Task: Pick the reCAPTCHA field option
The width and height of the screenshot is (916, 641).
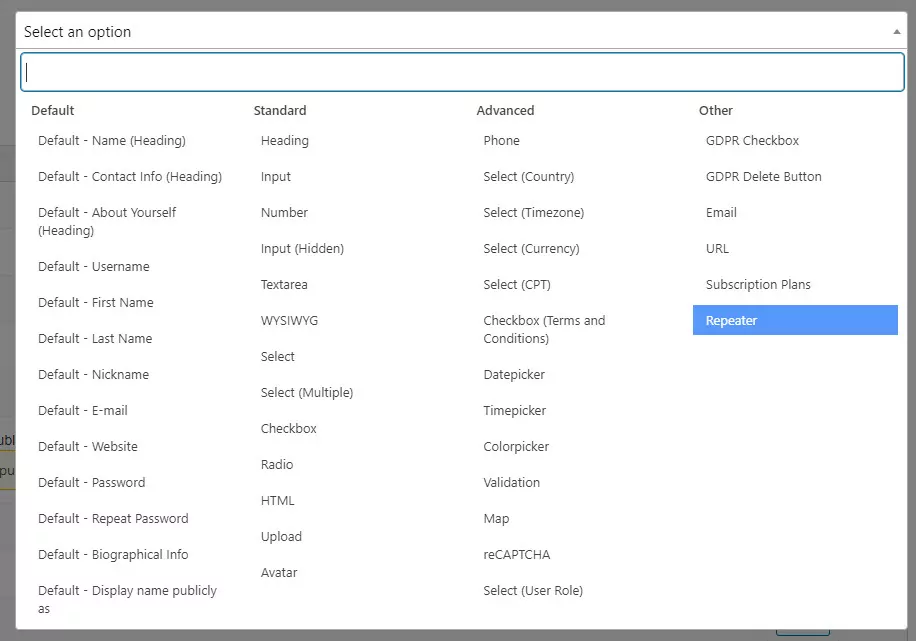Action: tap(516, 554)
